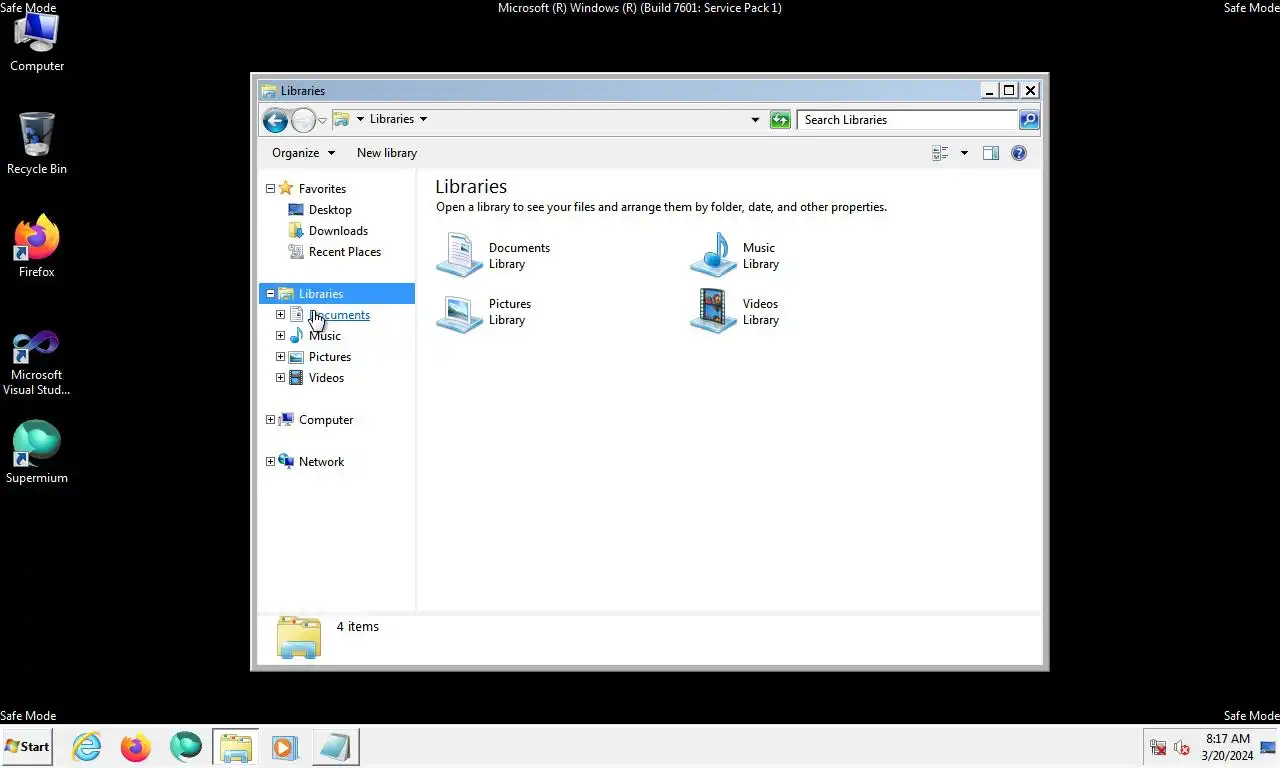
Task: Click the muted volume tray icon
Action: point(1181,747)
